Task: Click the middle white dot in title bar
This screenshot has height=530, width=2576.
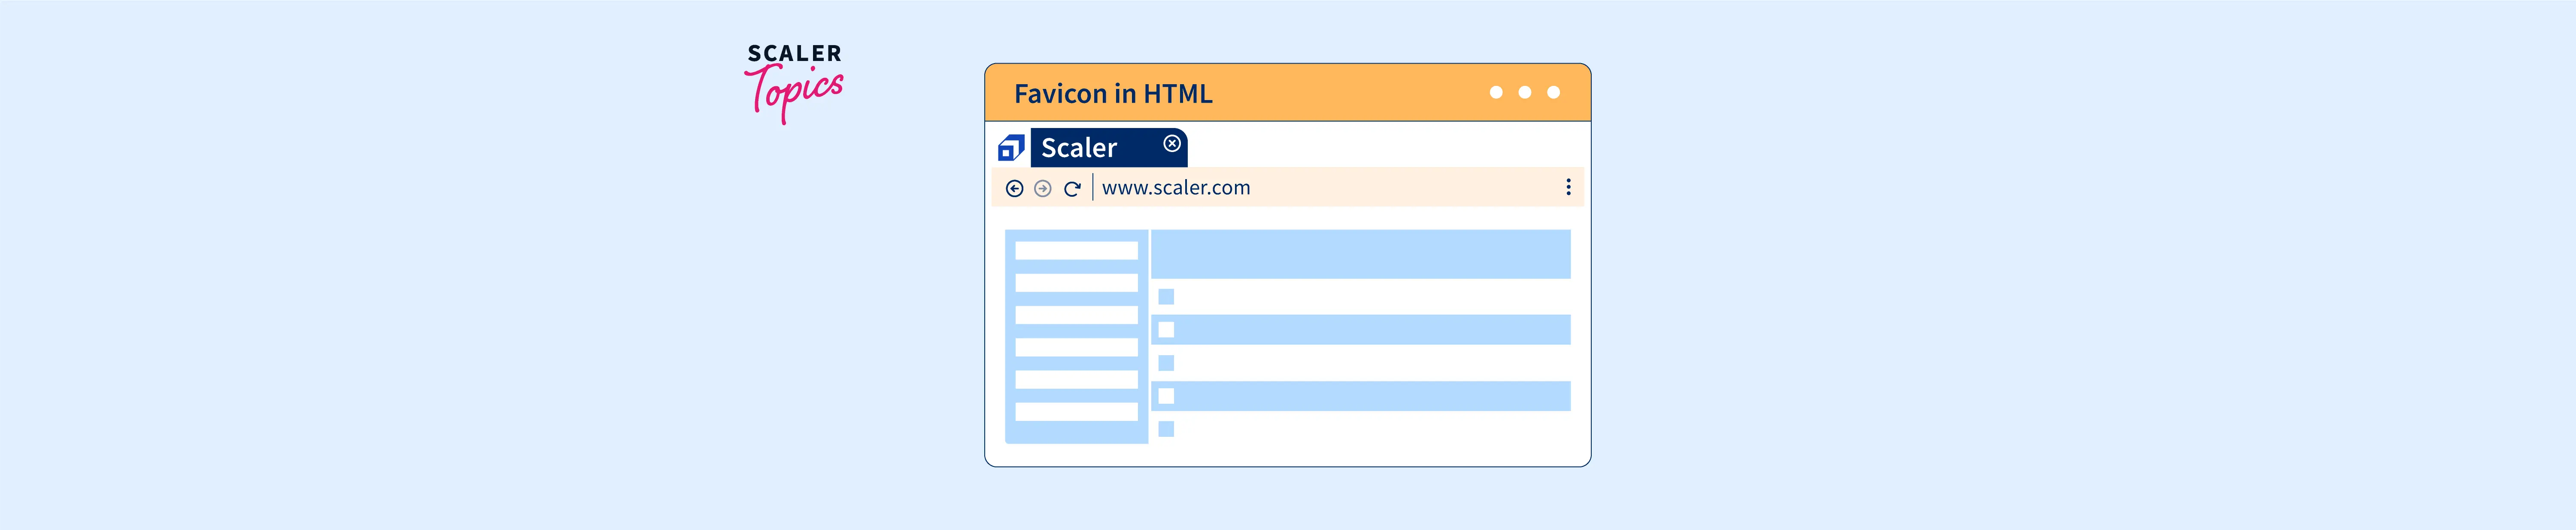Action: pos(1525,92)
